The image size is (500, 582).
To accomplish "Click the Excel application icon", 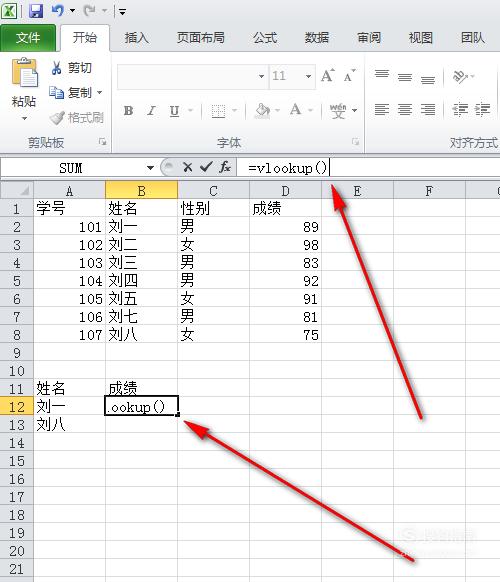I will 9,11.
